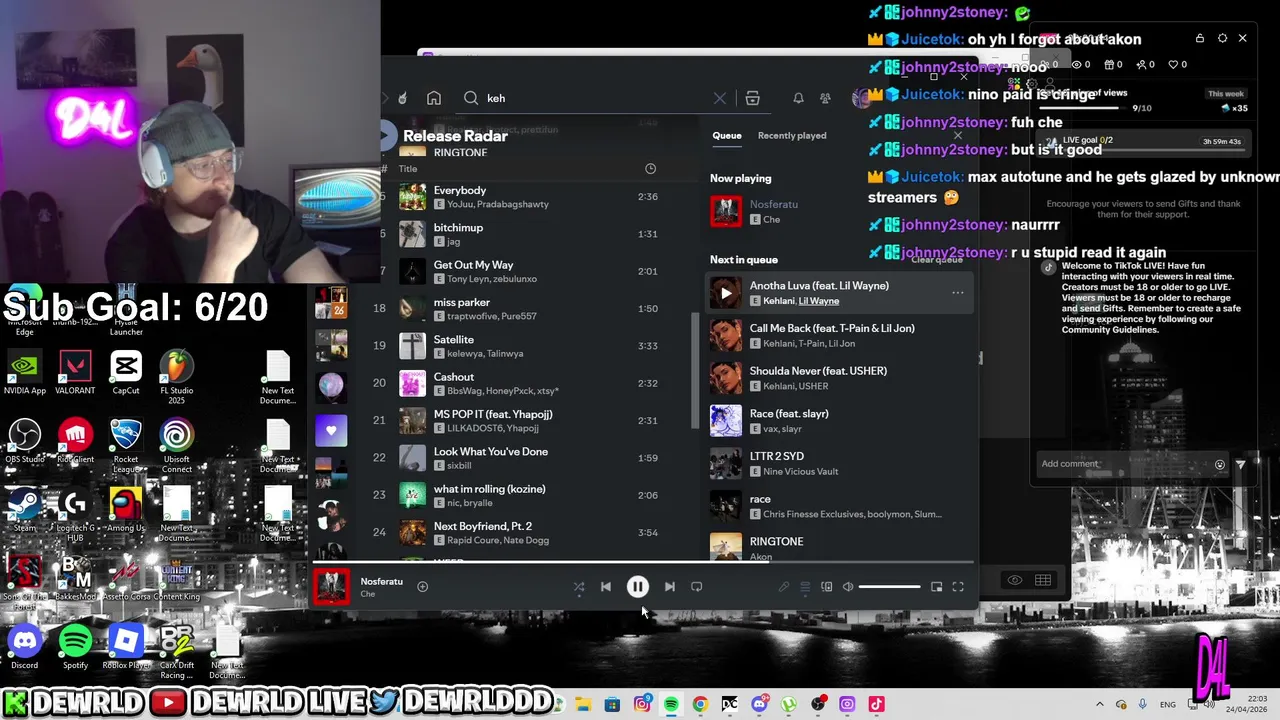Select the Everybody track row

coord(530,197)
